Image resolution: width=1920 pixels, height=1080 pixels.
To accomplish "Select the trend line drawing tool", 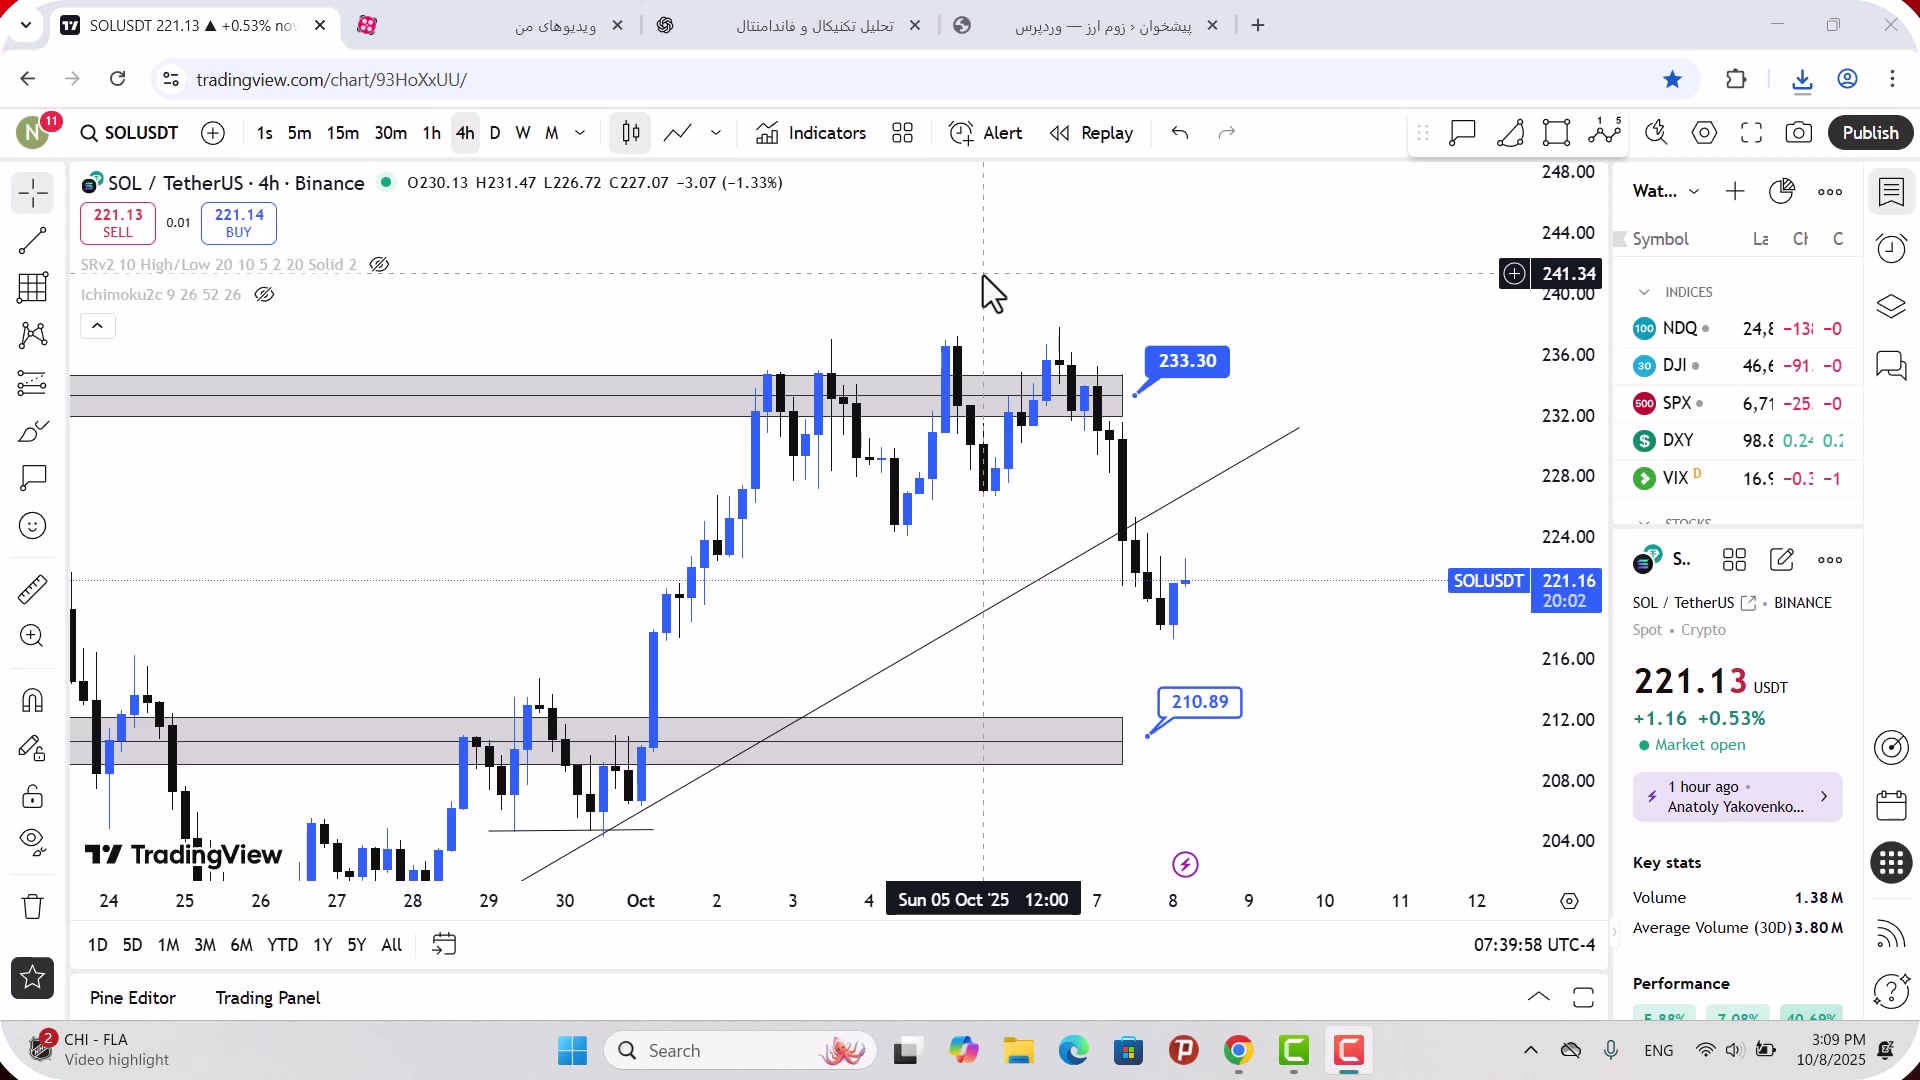I will tap(33, 240).
